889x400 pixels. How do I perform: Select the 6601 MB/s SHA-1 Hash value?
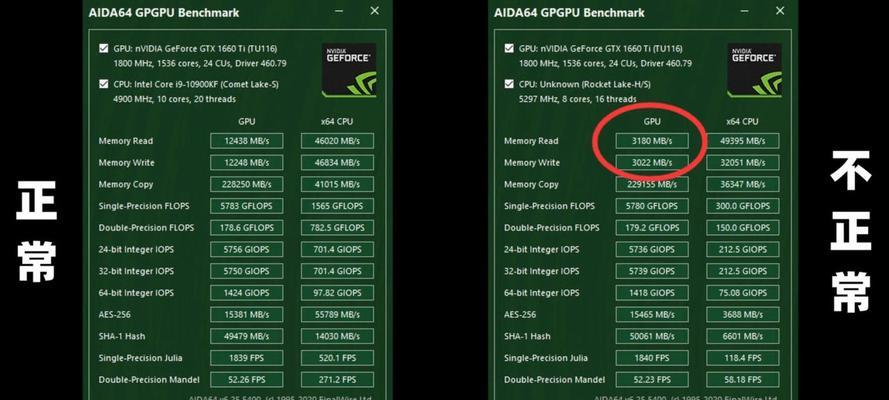click(743, 337)
